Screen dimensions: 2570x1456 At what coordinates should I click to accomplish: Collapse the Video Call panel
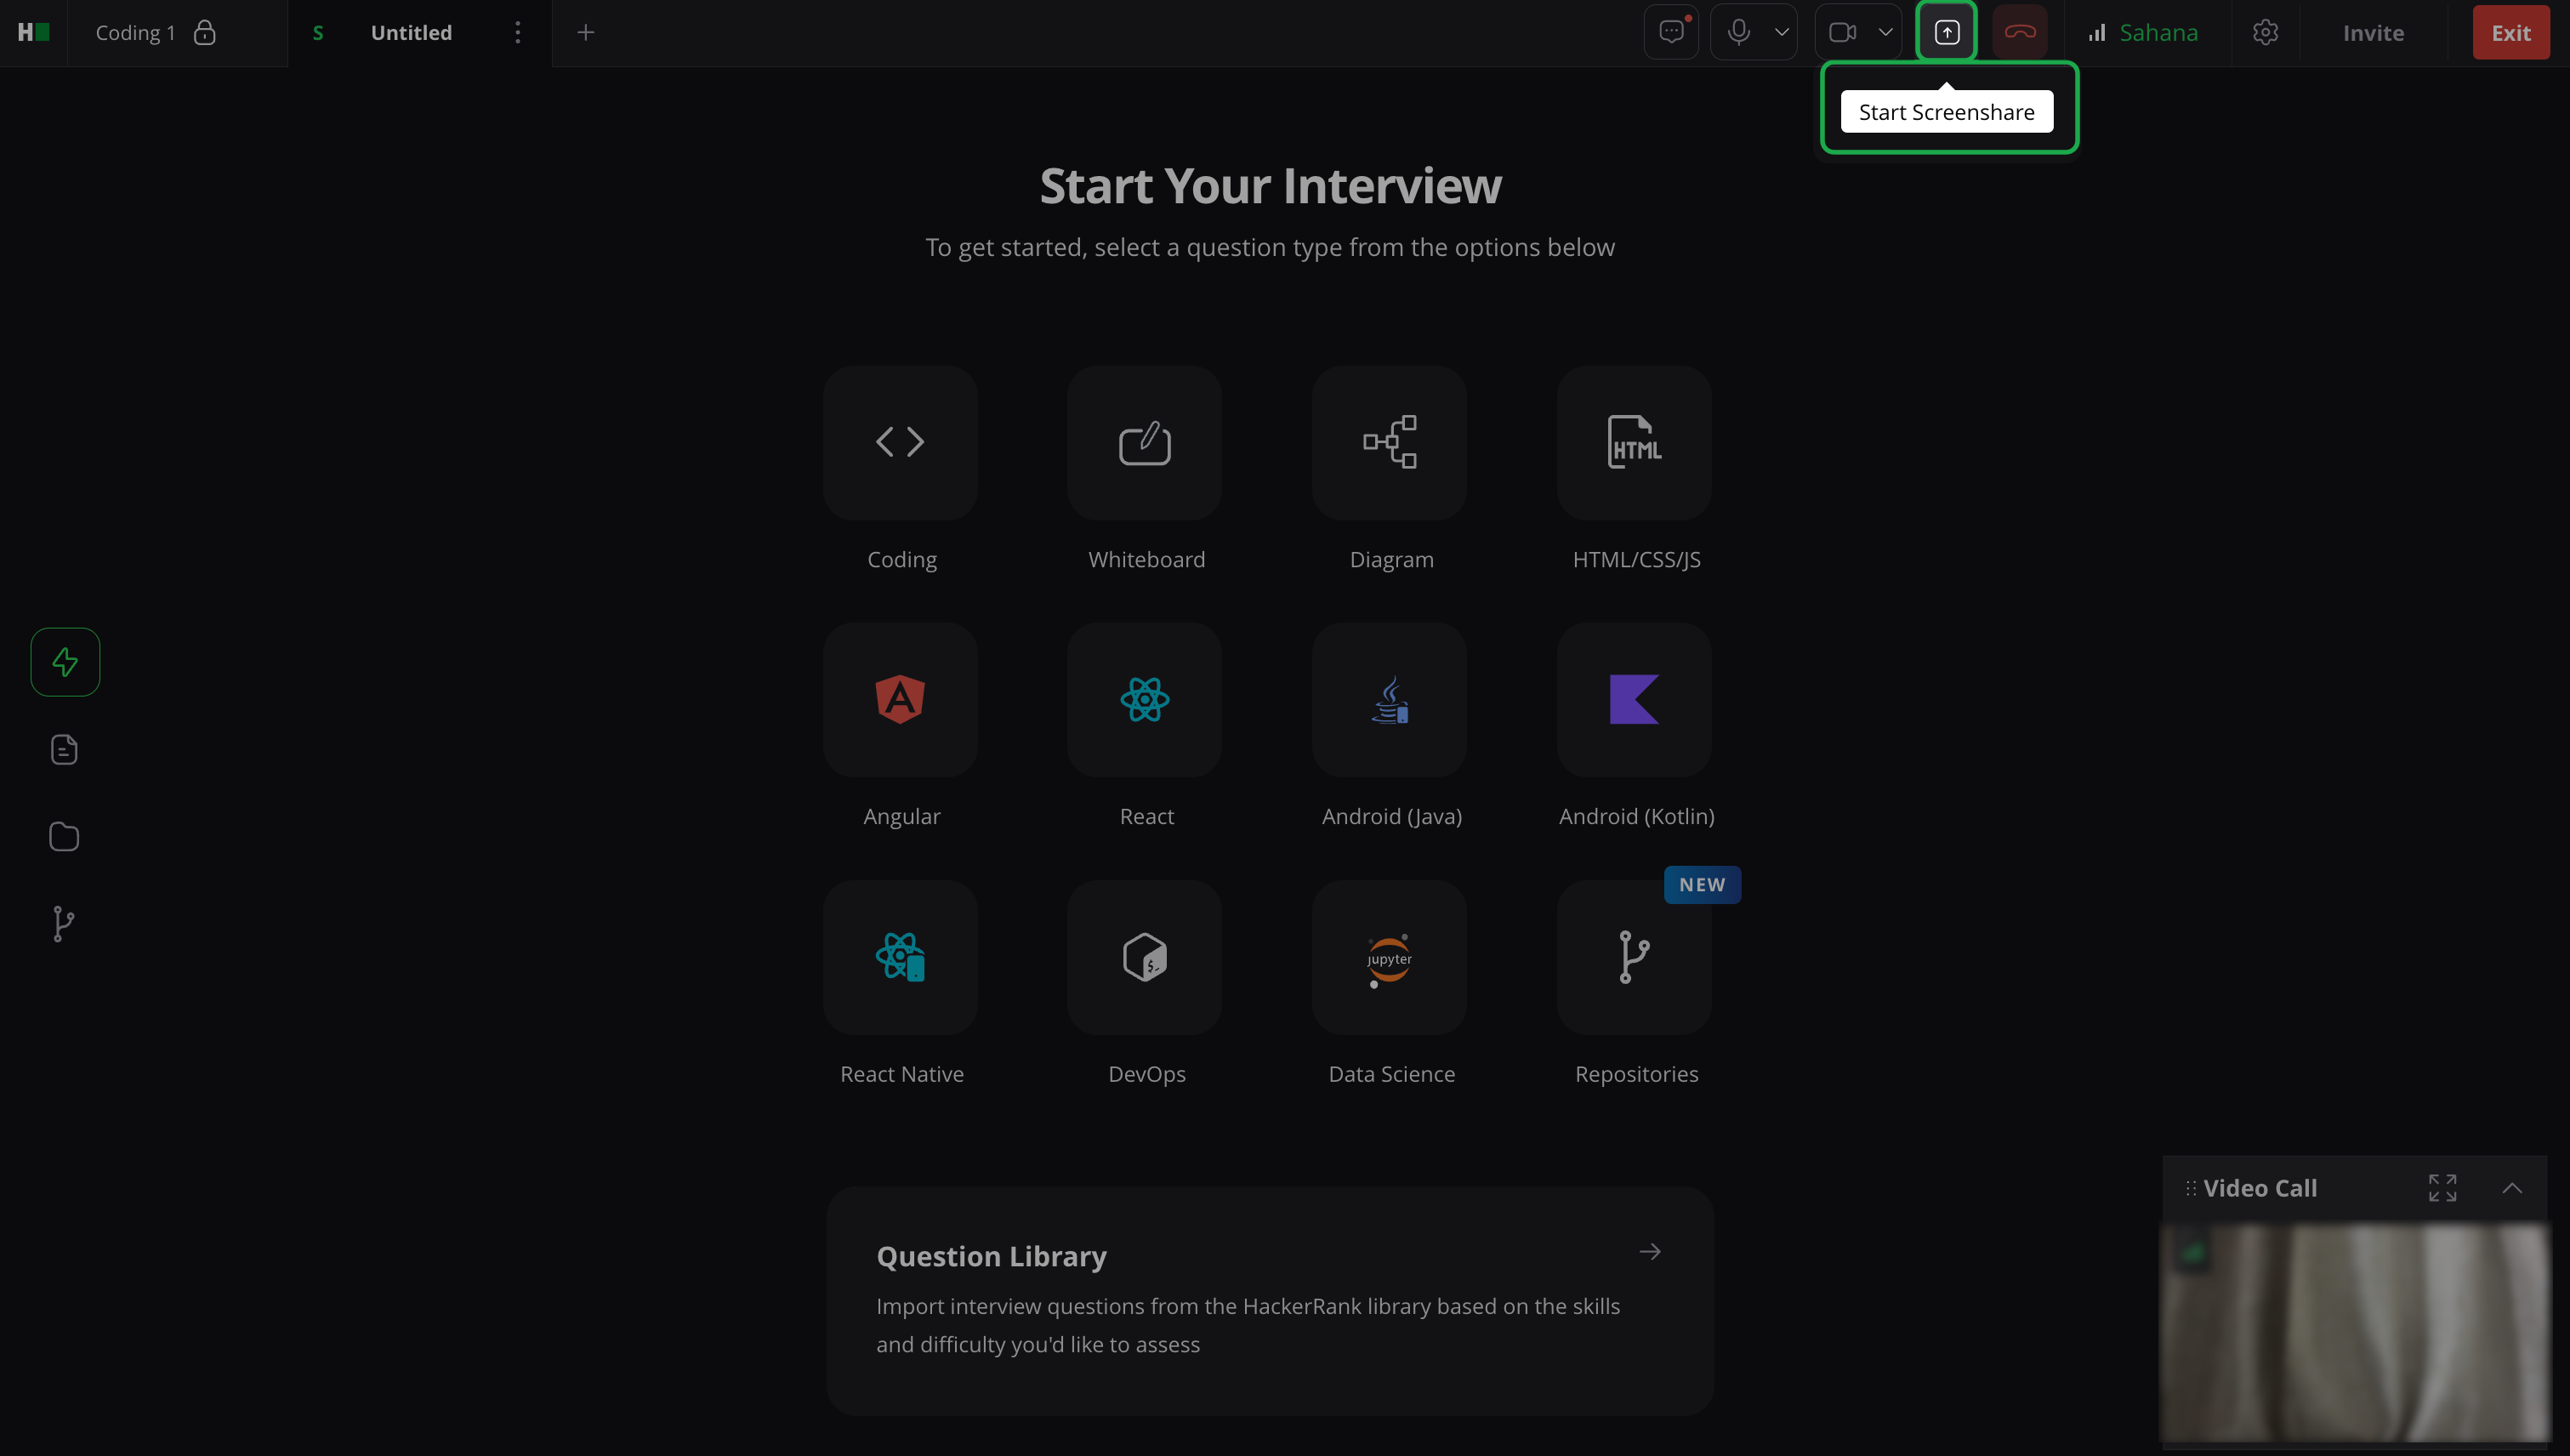[2511, 1188]
